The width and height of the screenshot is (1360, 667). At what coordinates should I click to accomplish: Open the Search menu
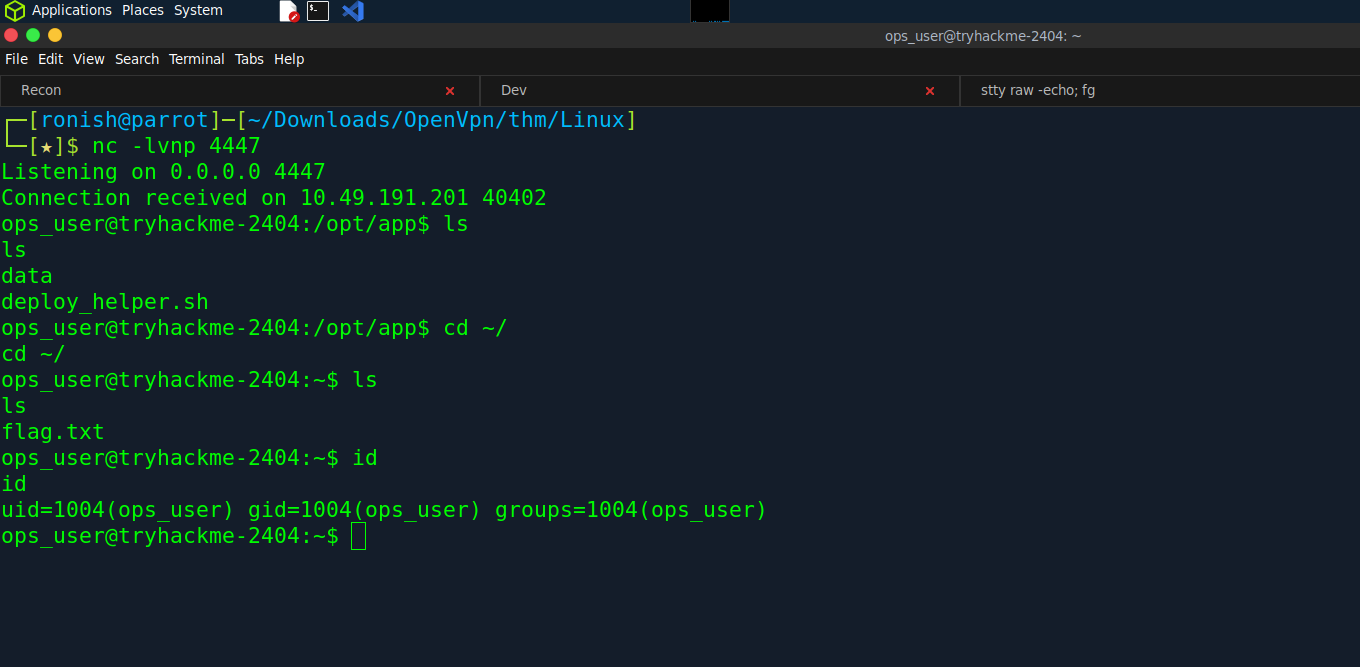coord(137,59)
